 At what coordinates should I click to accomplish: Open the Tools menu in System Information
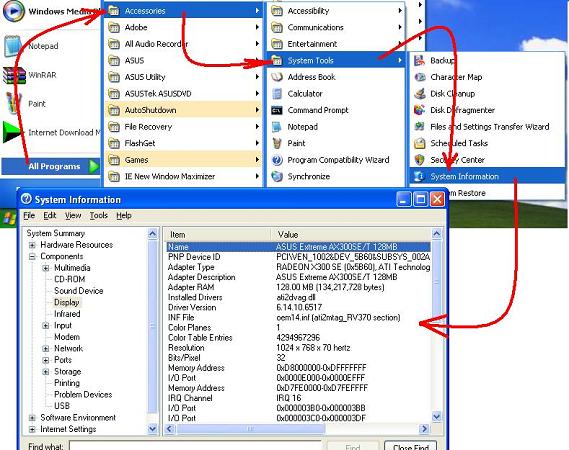[x=99, y=216]
